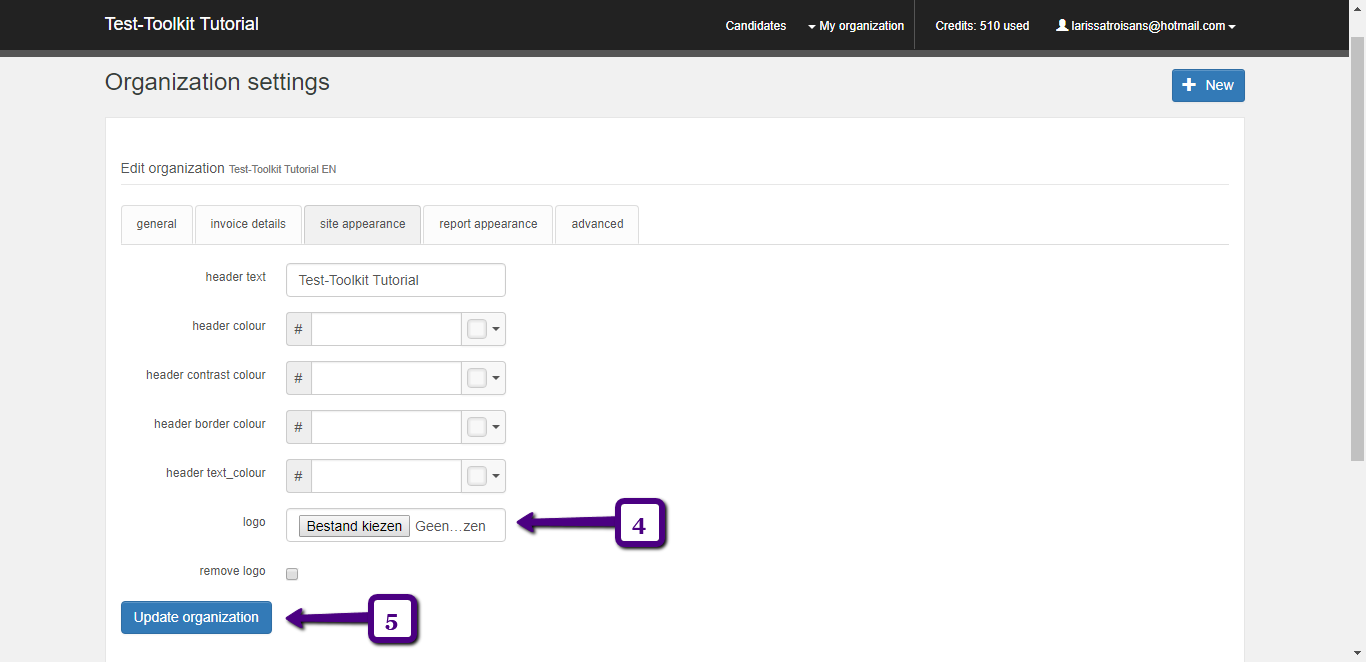The image size is (1366, 662).
Task: Open the Candidates link in navbar
Action: pyautogui.click(x=756, y=26)
